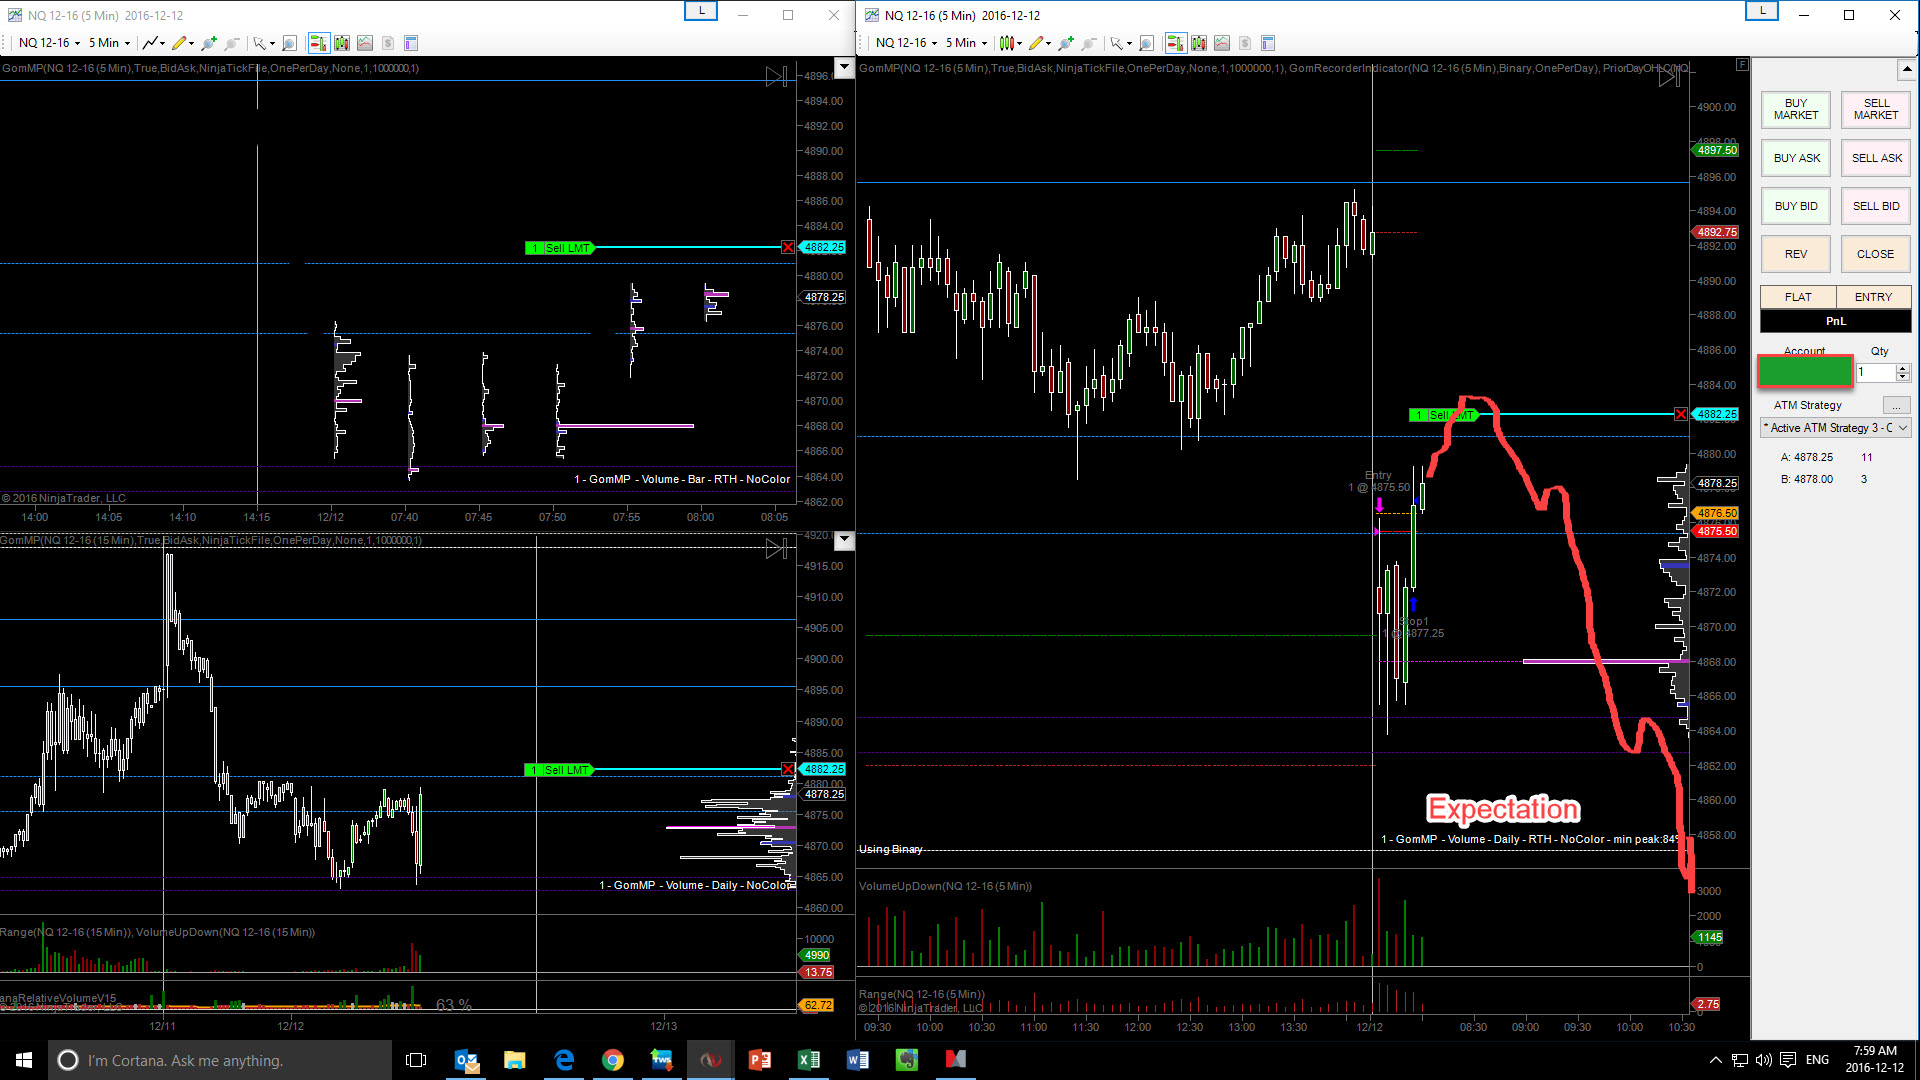Click the BUY BID button
The image size is (1920, 1080).
click(x=1796, y=206)
